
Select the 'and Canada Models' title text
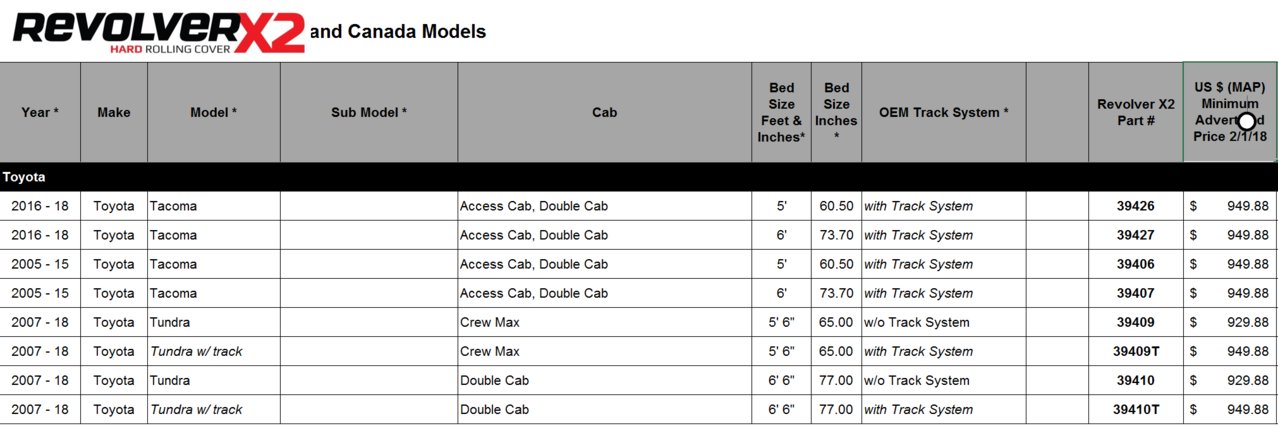pos(398,31)
